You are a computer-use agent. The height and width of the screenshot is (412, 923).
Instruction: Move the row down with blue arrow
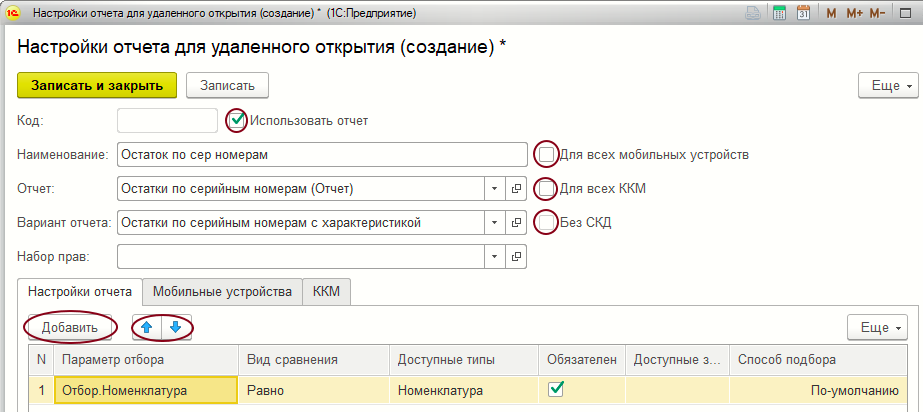point(176,327)
